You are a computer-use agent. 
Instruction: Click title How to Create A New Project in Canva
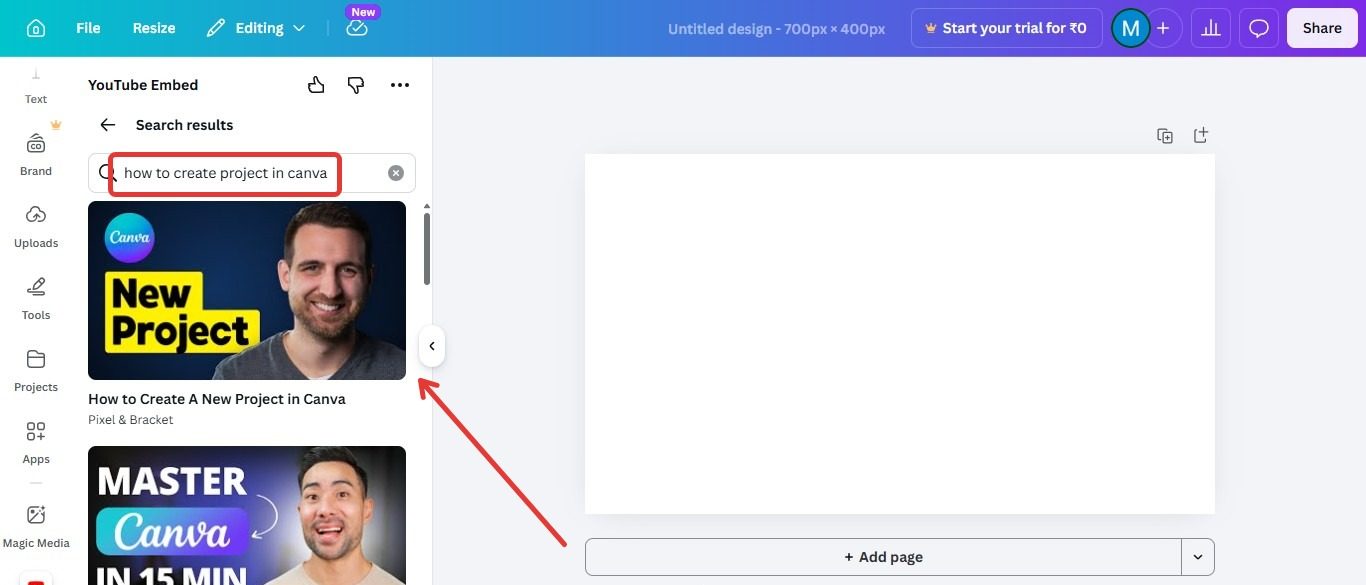[217, 399]
